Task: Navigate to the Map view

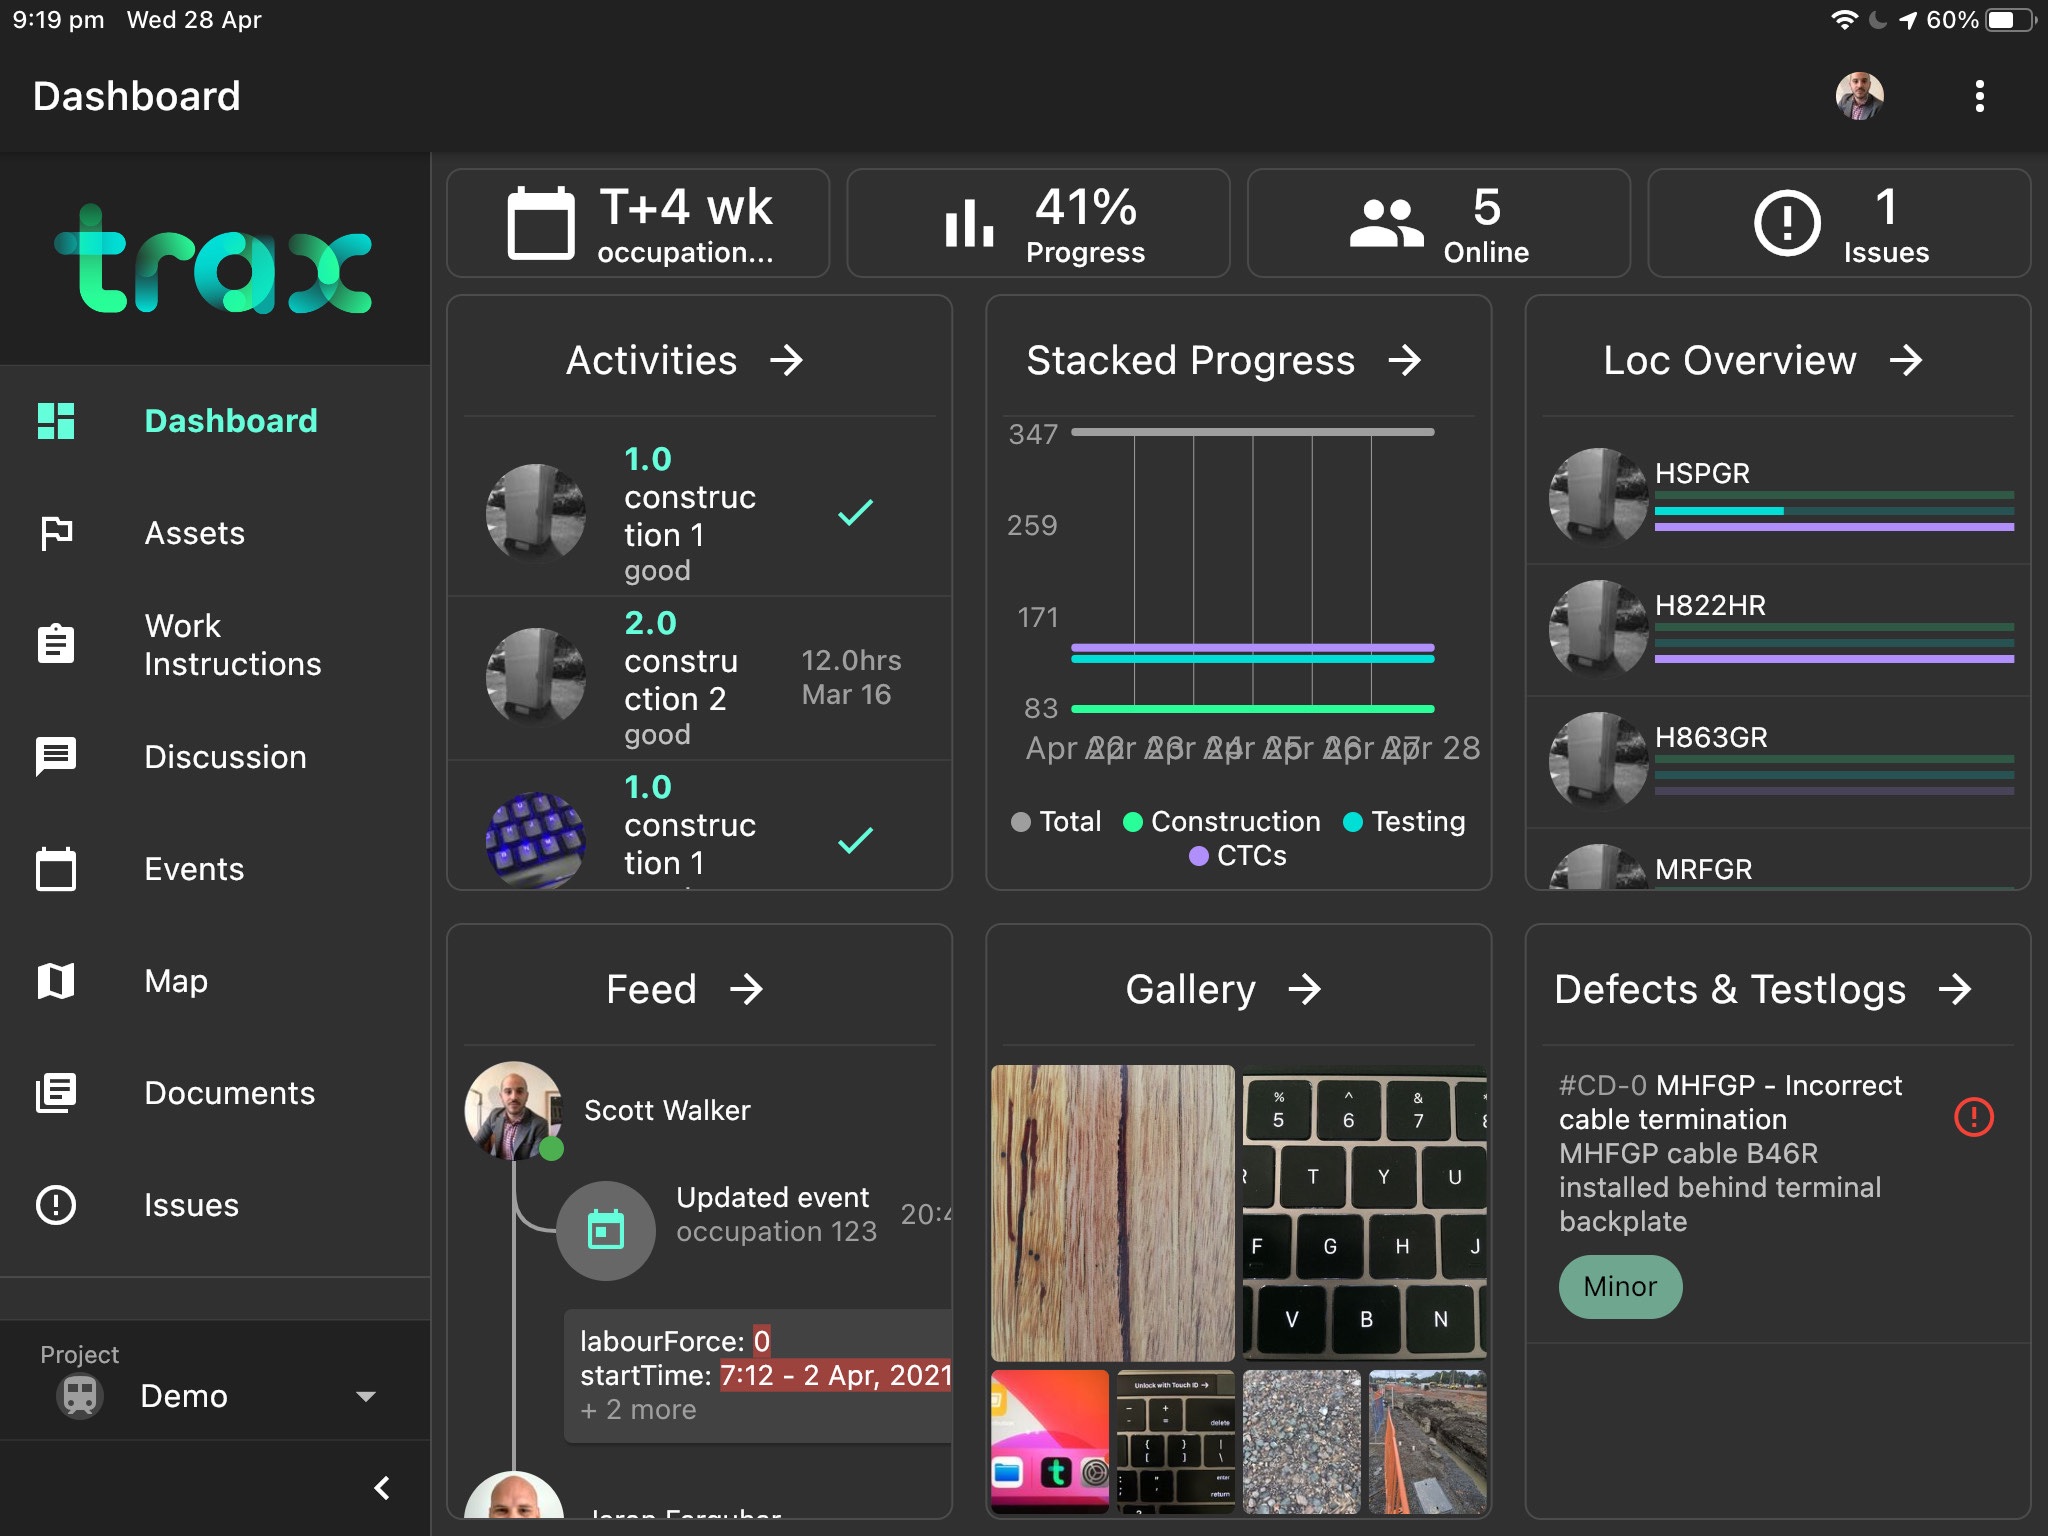Action: 176,979
